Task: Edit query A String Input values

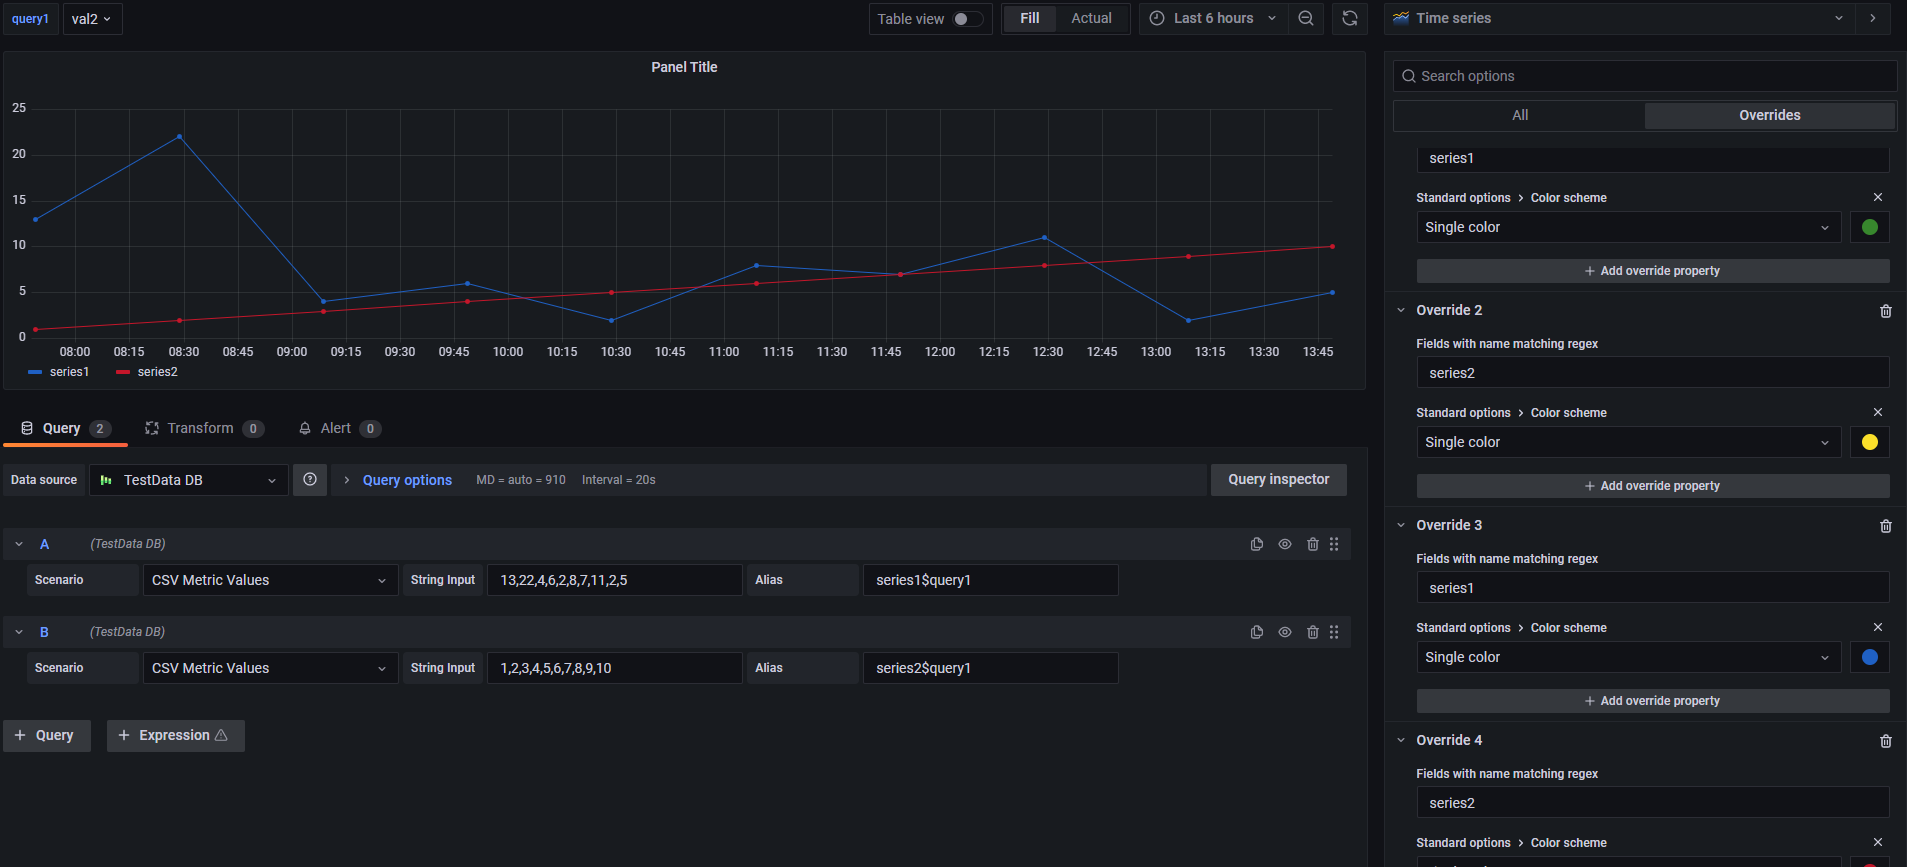Action: [614, 580]
